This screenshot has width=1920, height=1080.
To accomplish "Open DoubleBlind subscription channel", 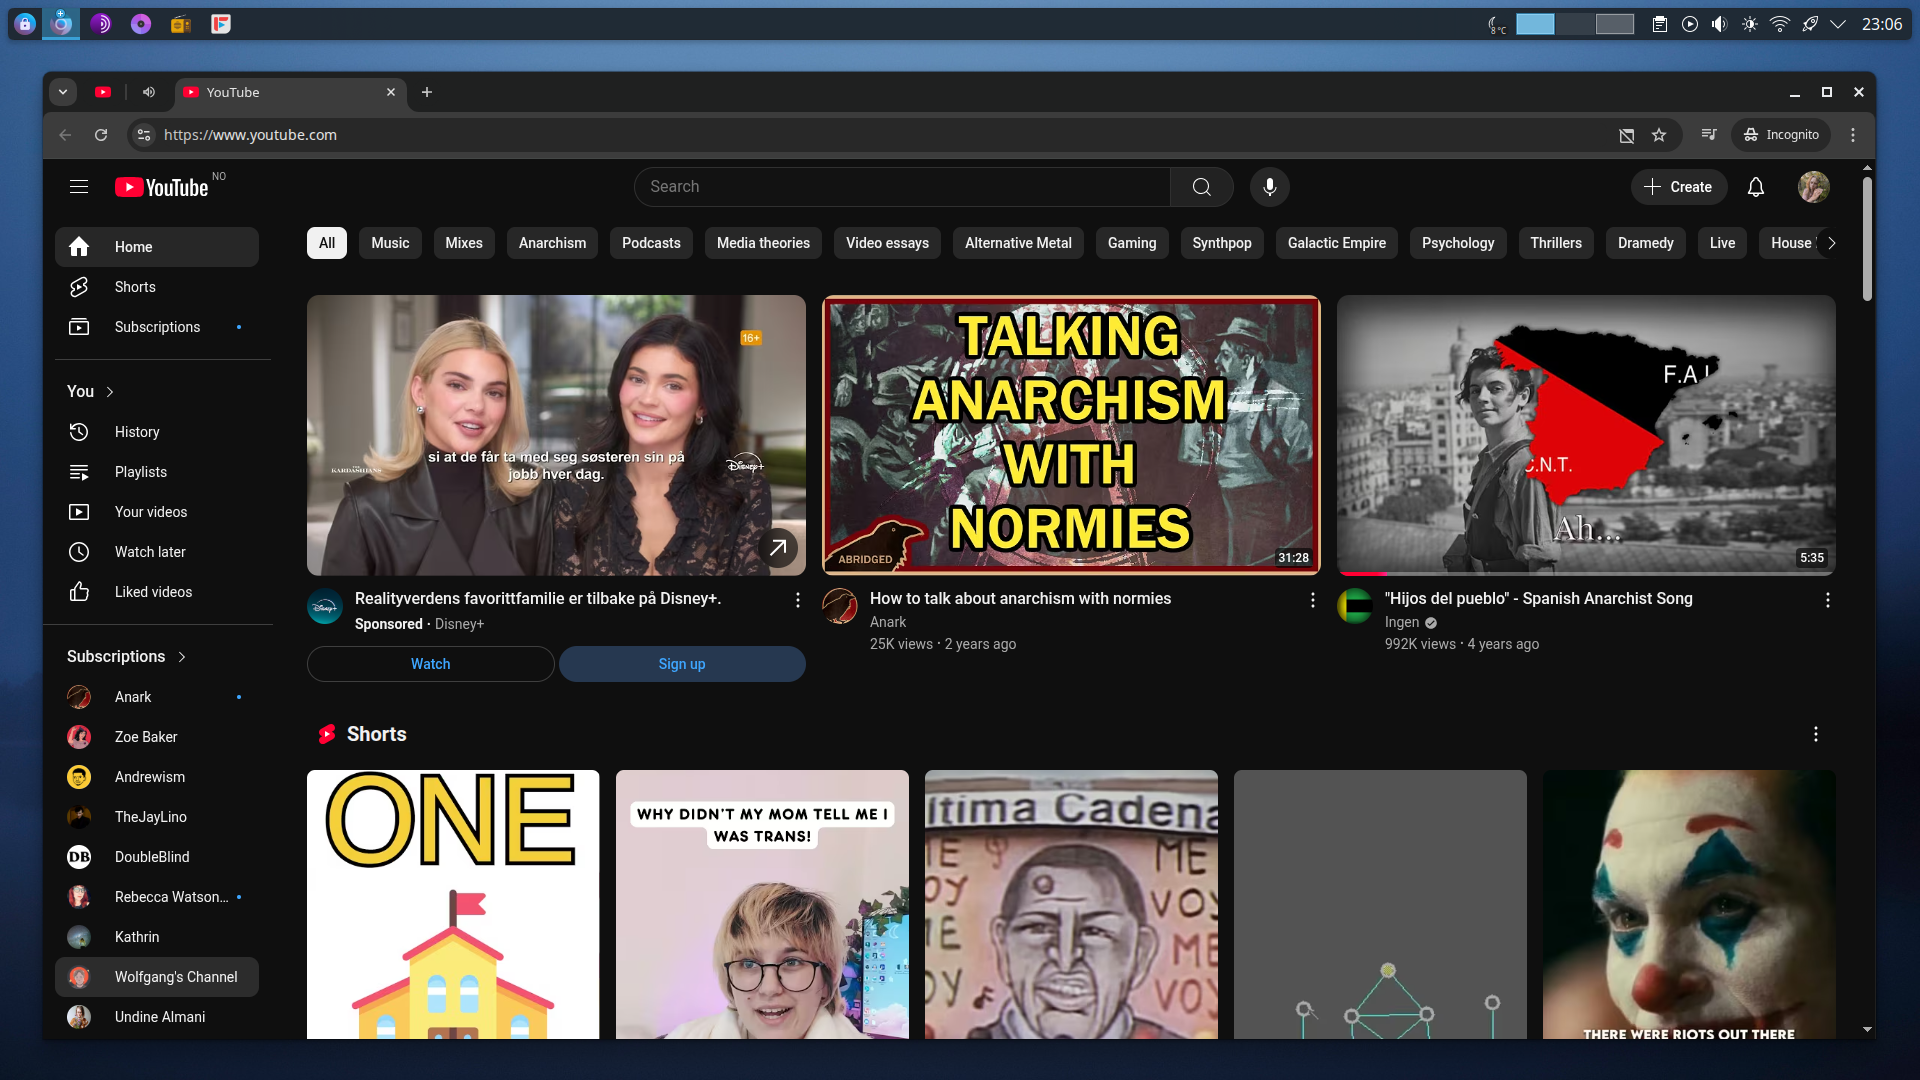I will [x=157, y=857].
